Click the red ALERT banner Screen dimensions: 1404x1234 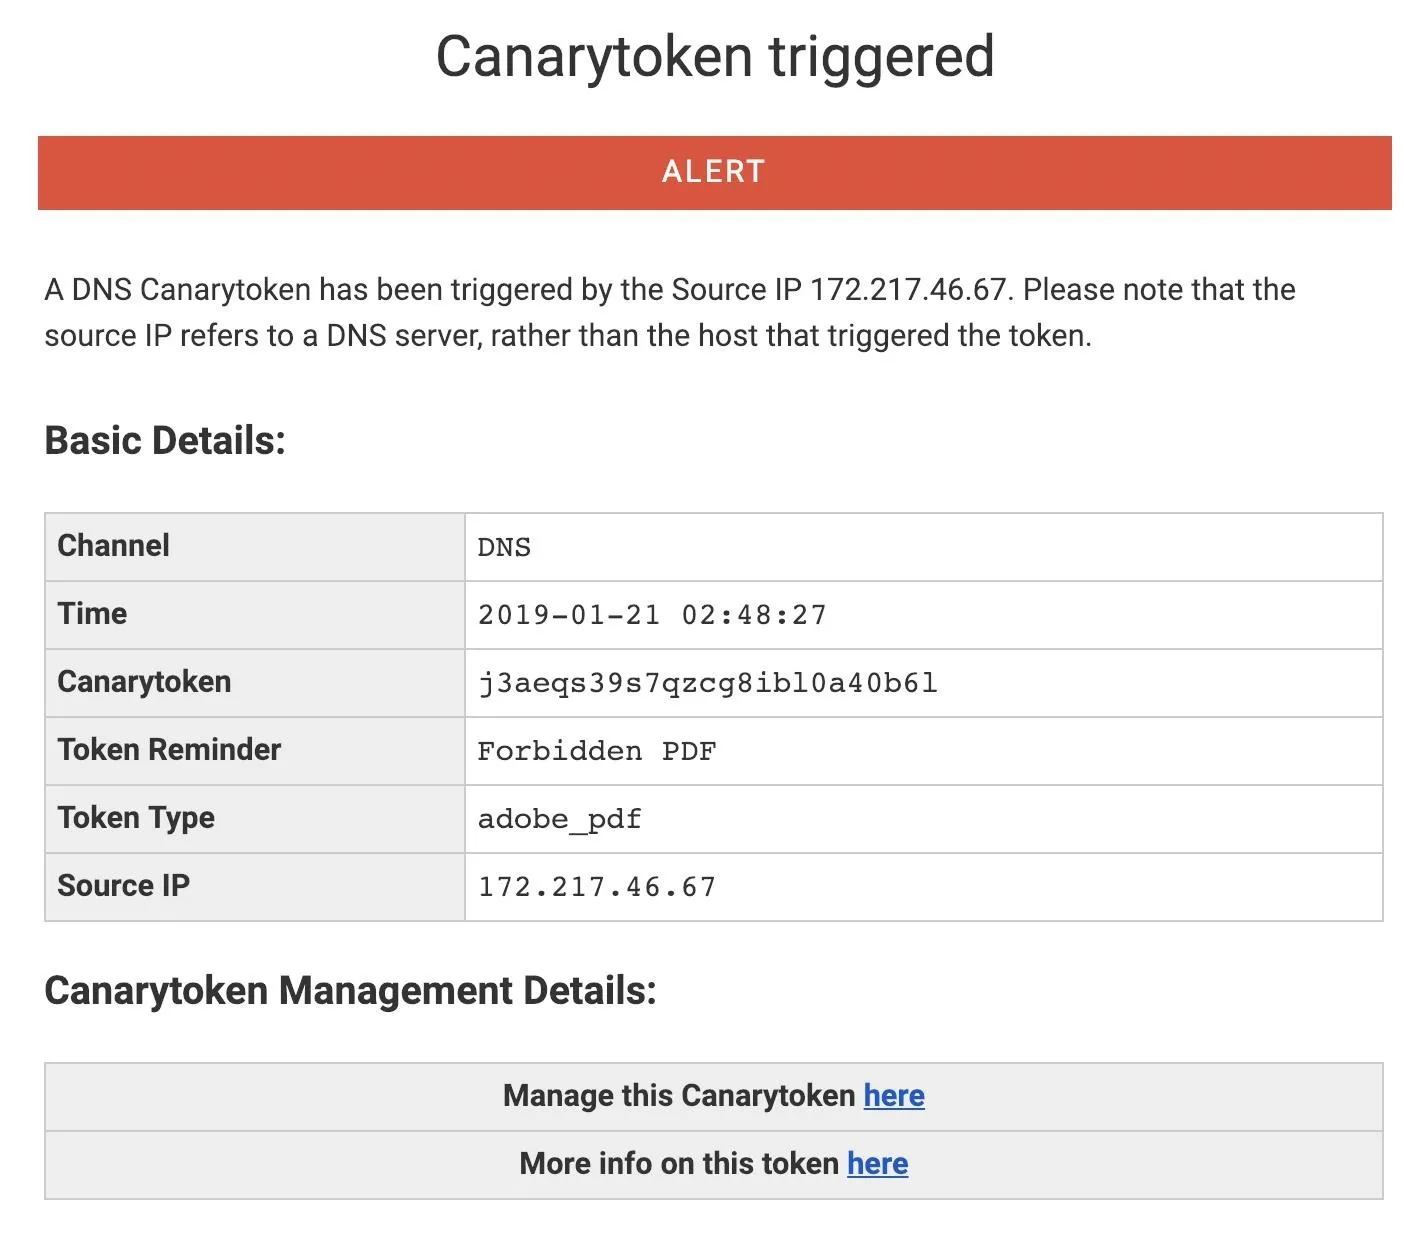[x=714, y=172]
